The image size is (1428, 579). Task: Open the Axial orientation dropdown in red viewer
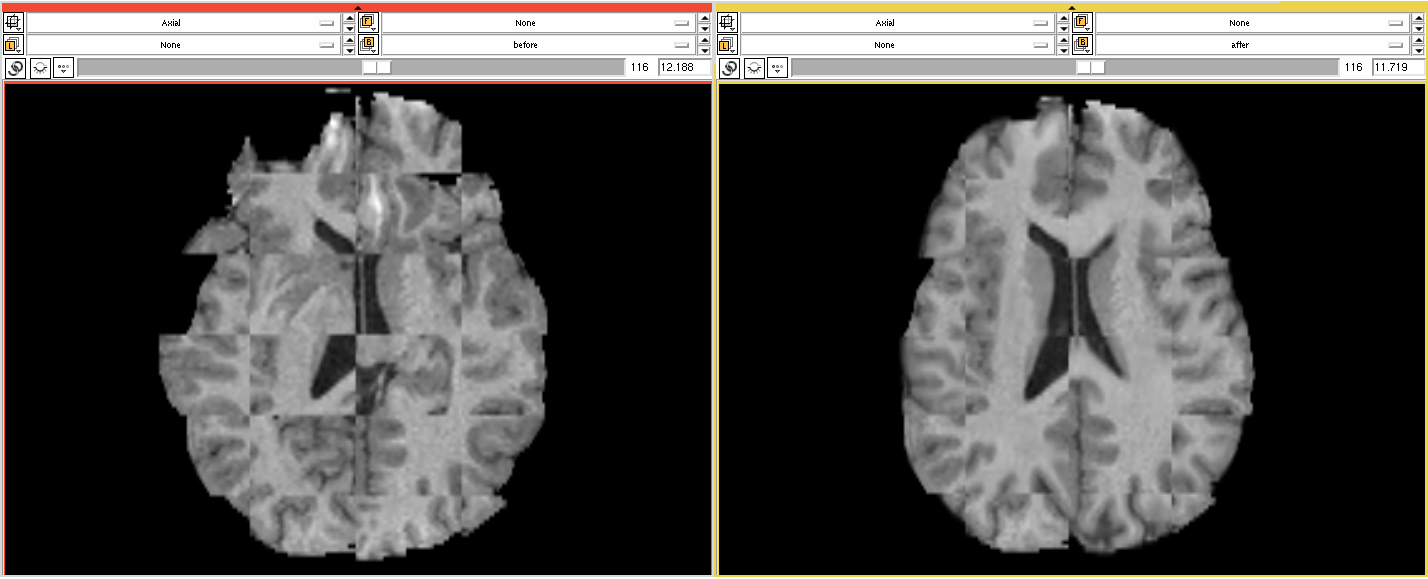pos(183,22)
